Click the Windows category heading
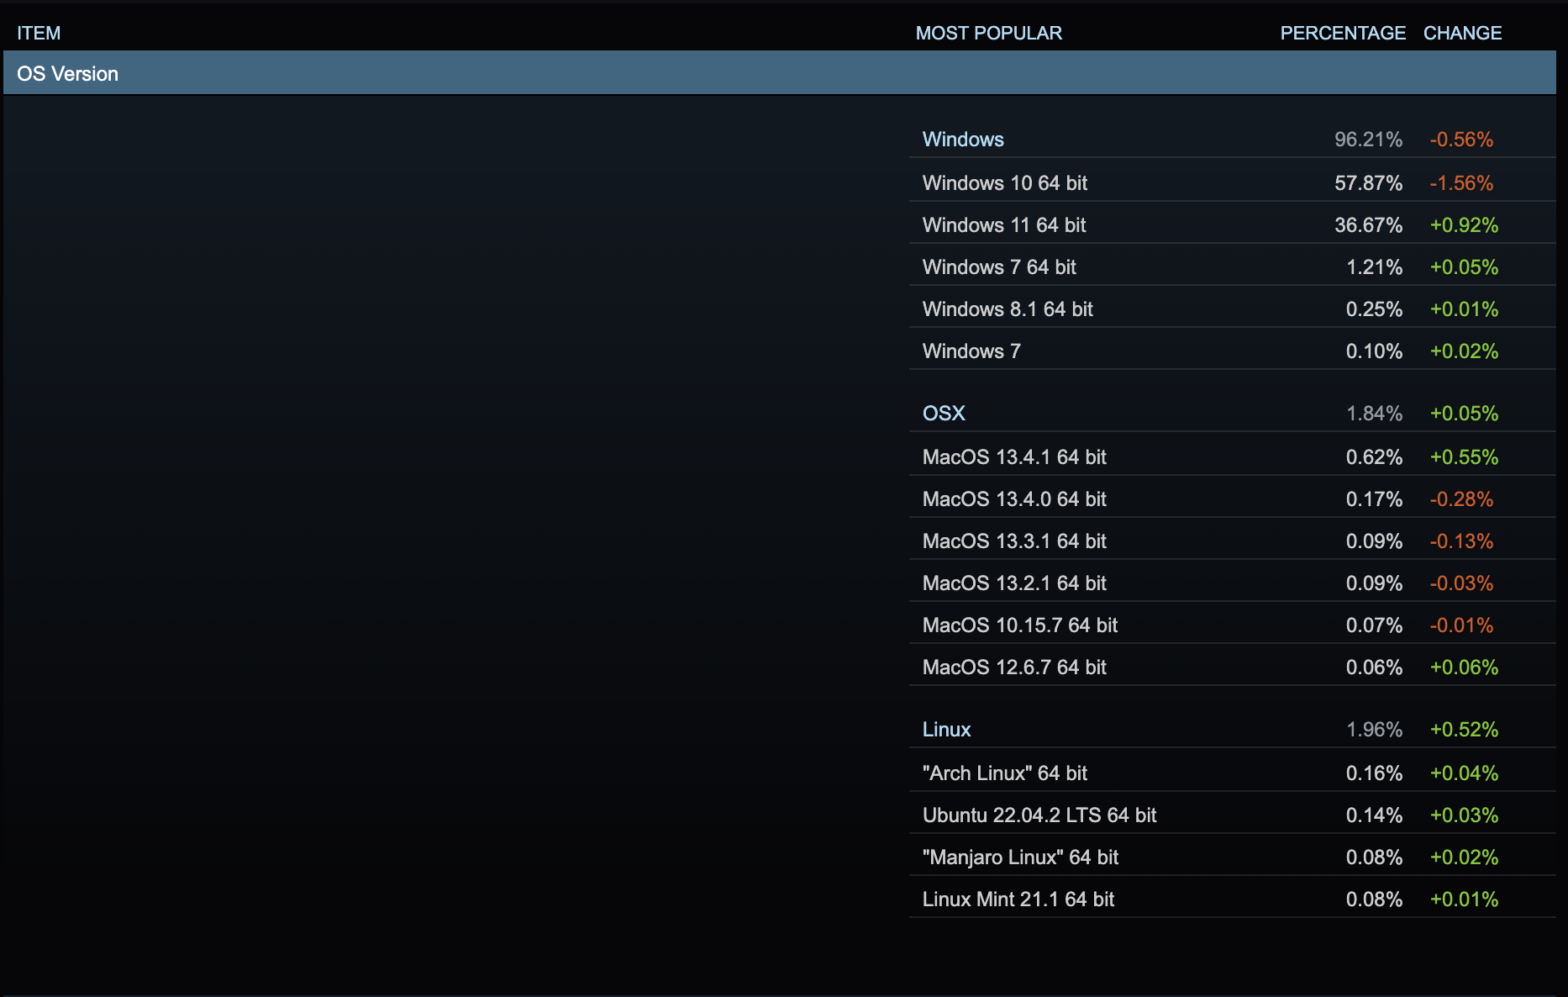This screenshot has height=997, width=1568. pos(962,139)
